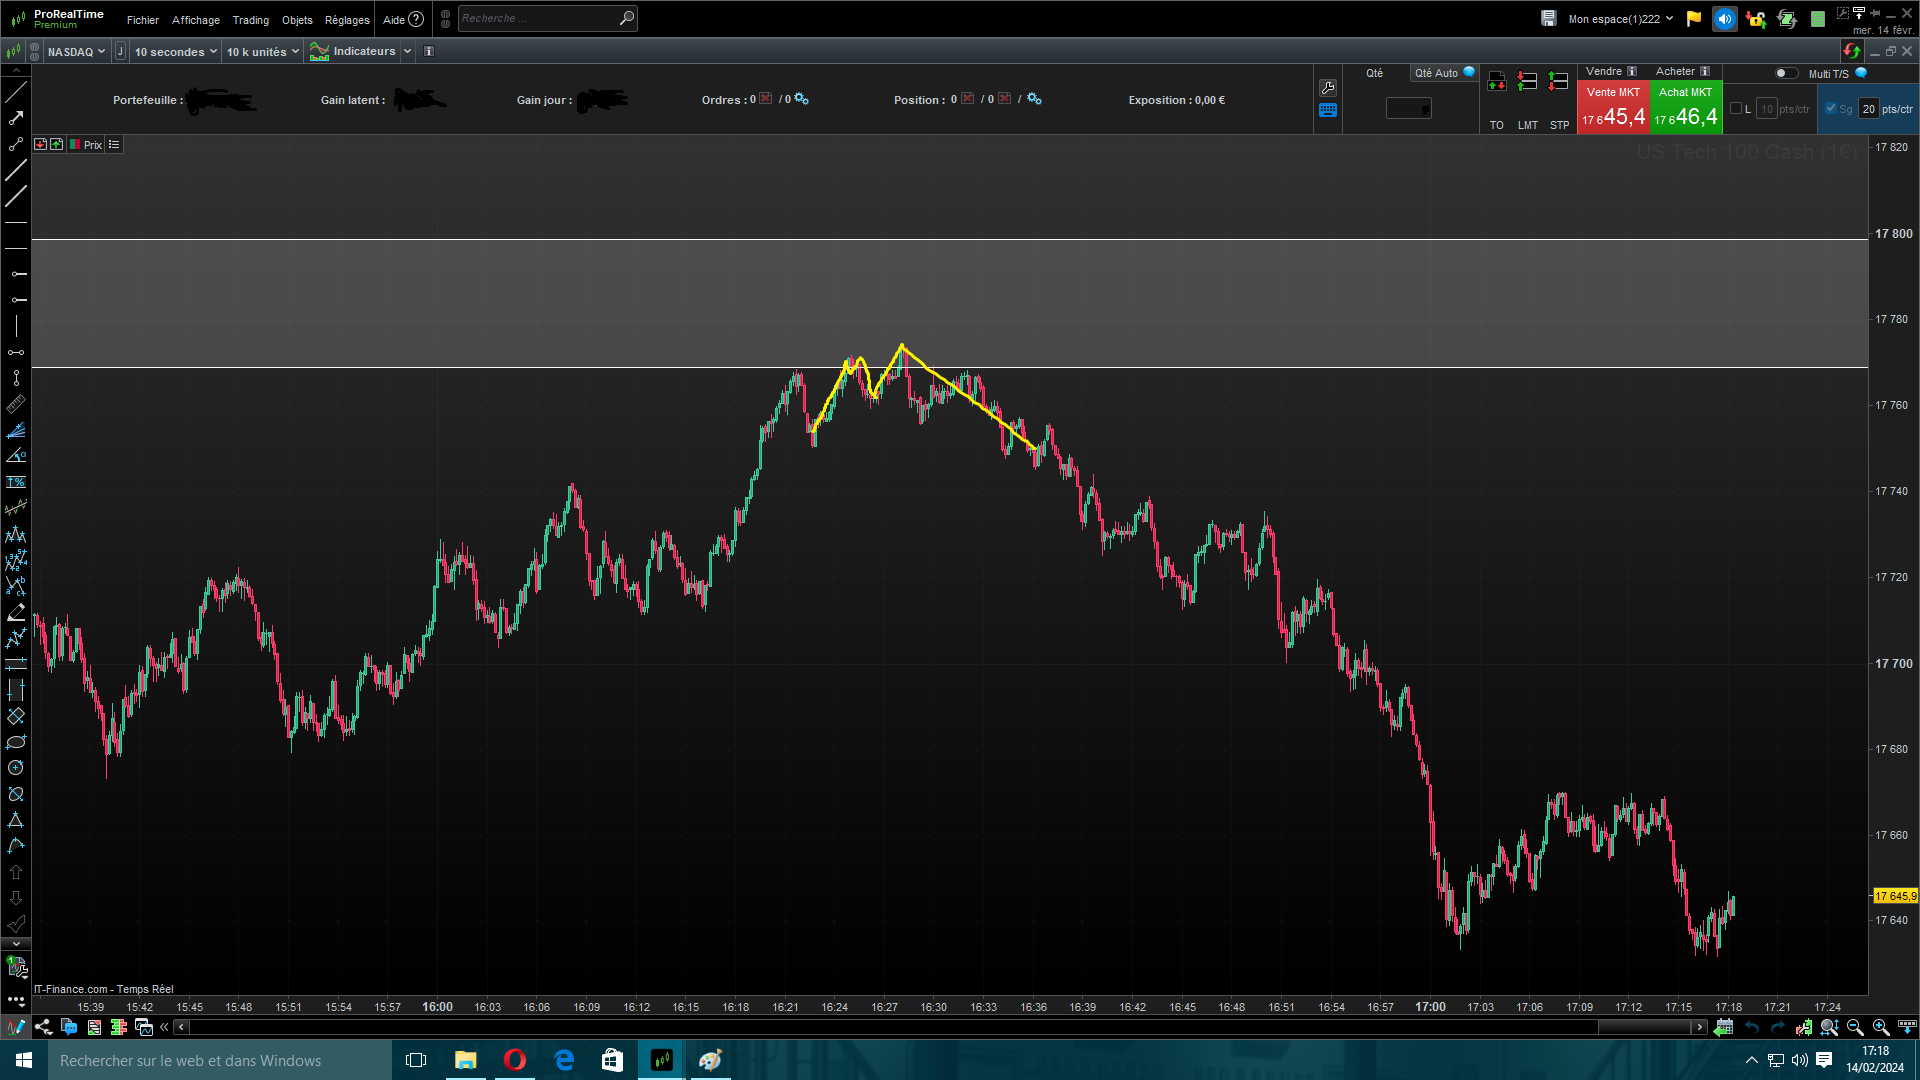1920x1080 pixels.
Task: Open the Trading menu
Action: pyautogui.click(x=250, y=20)
